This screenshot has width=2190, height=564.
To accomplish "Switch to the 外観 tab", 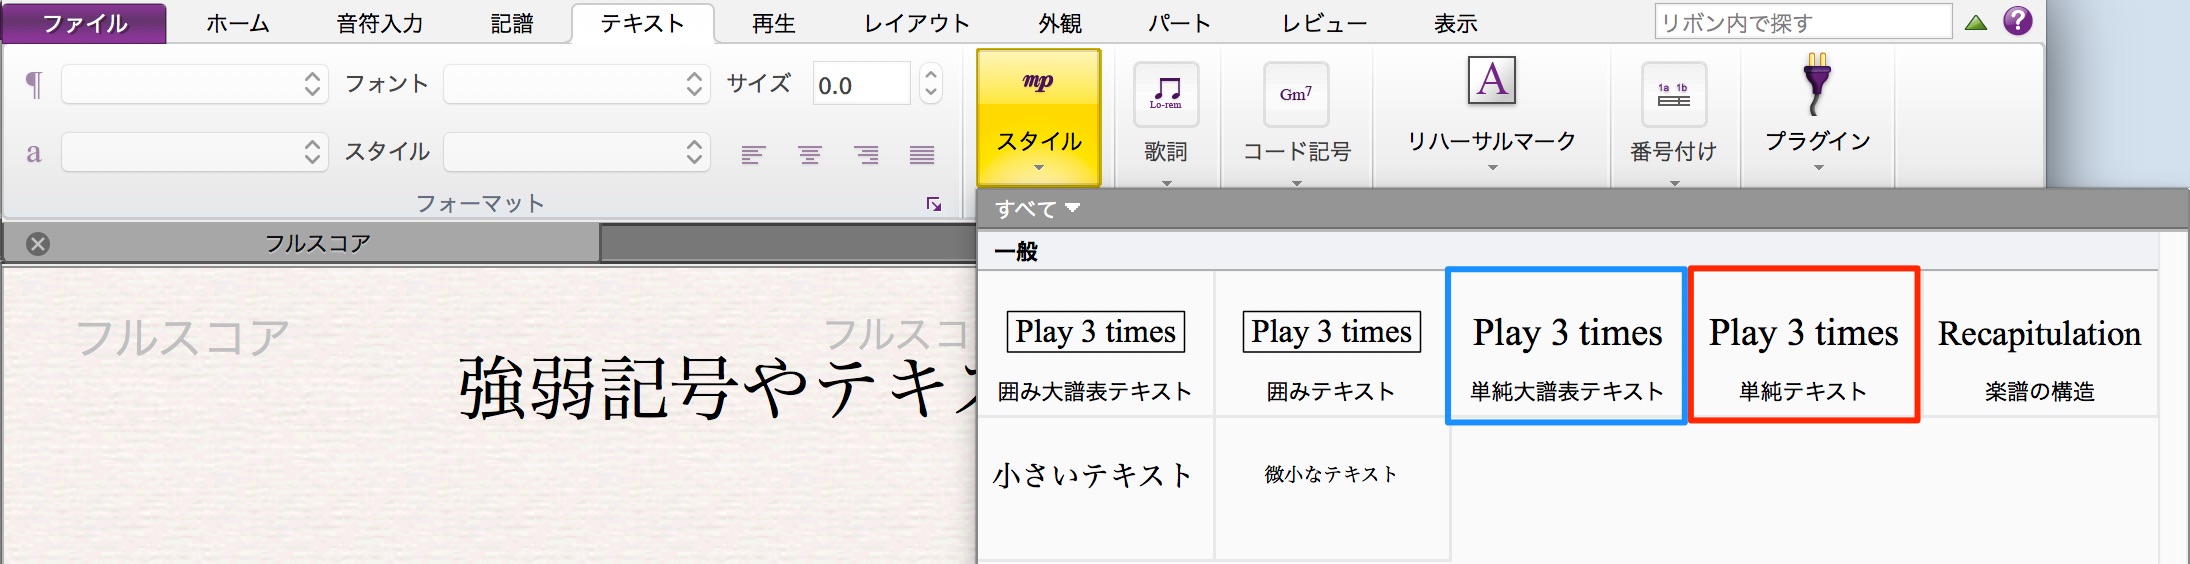I will pyautogui.click(x=1060, y=24).
